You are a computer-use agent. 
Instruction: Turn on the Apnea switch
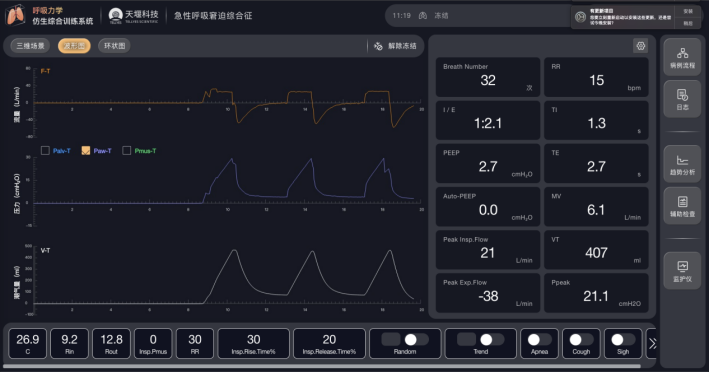539,339
